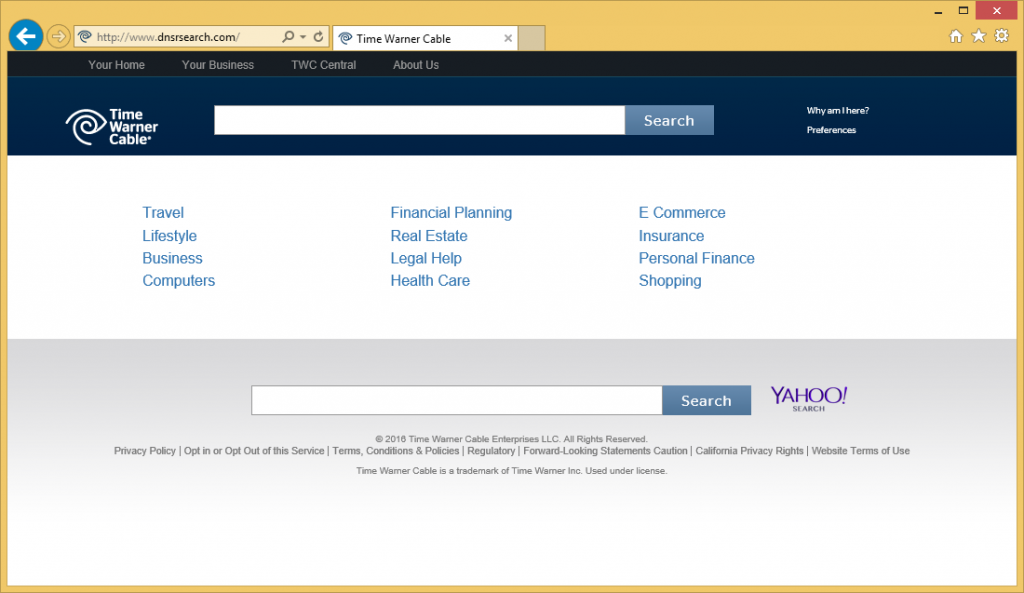Open Your Business menu item
Viewport: 1024px width, 593px height.
tap(217, 65)
